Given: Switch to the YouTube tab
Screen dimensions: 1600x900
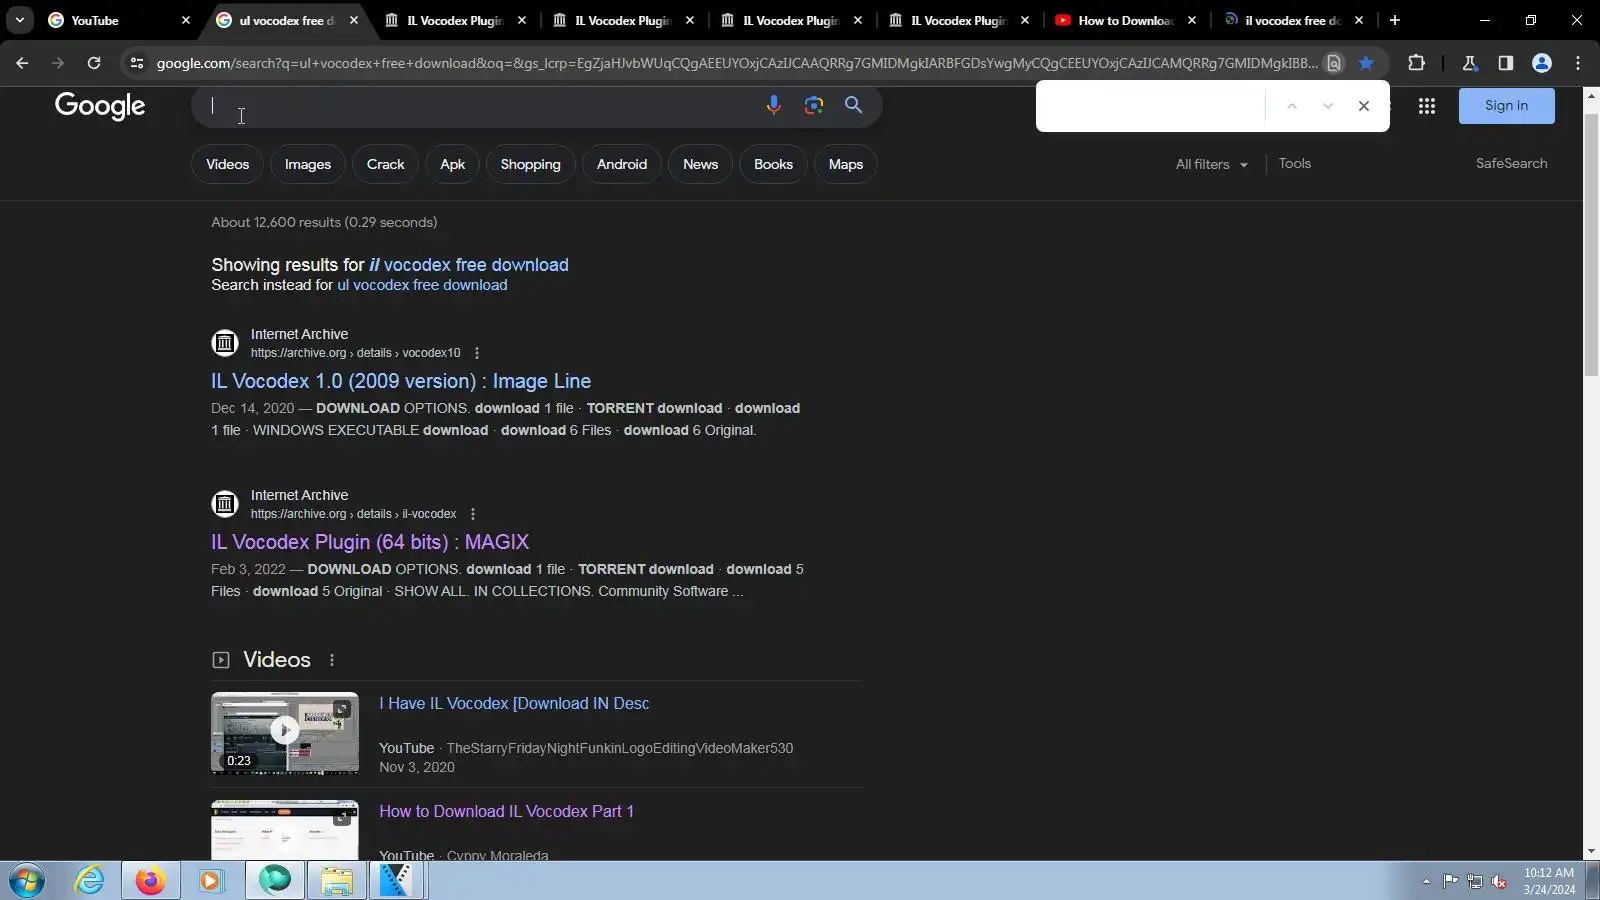Looking at the screenshot, I should 118,20.
